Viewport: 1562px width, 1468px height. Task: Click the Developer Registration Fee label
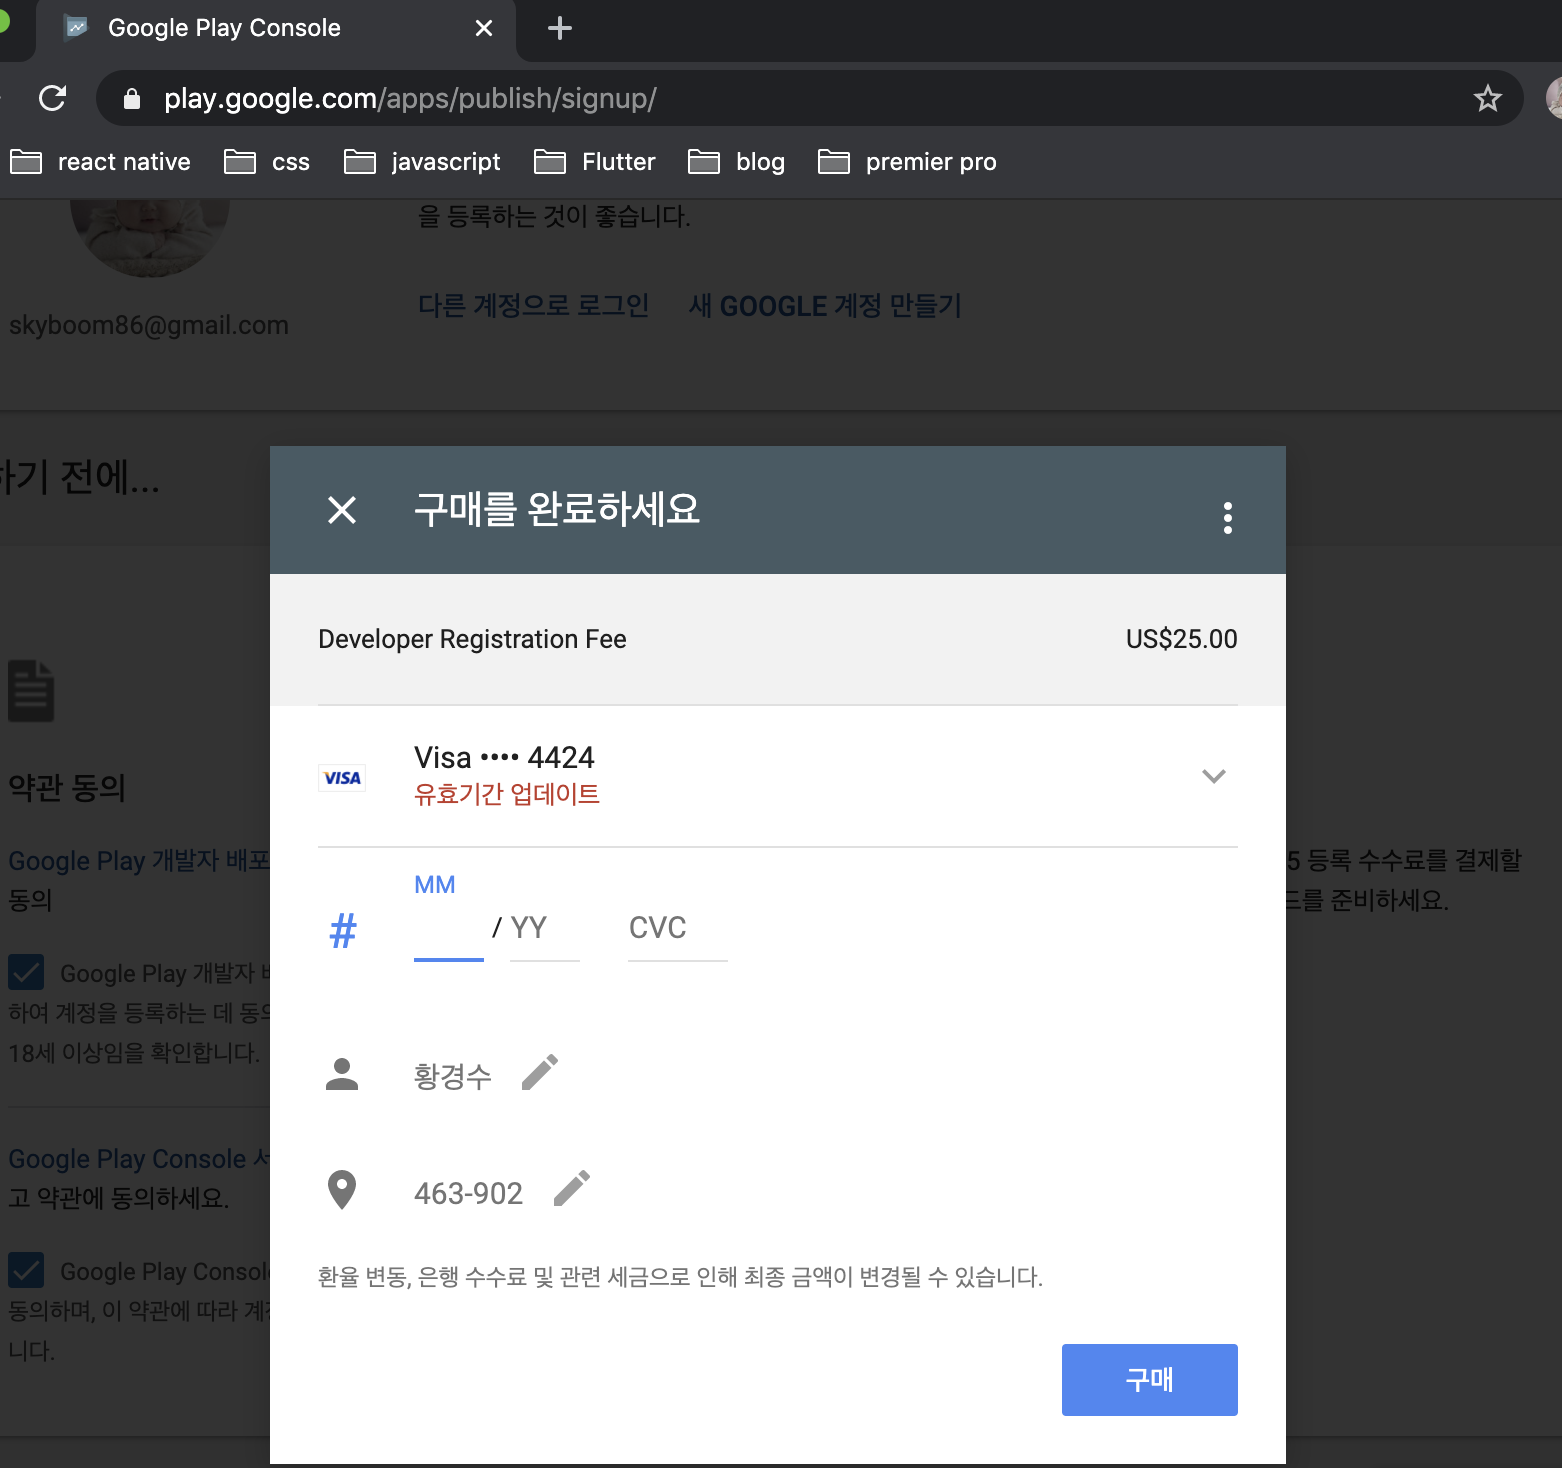472,639
